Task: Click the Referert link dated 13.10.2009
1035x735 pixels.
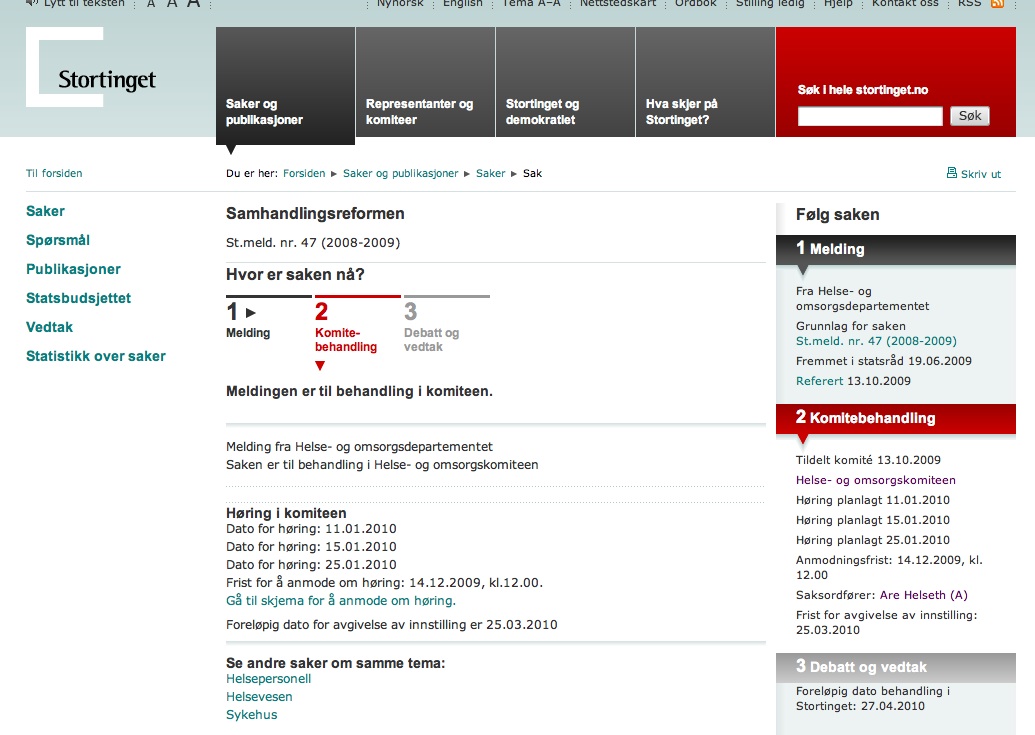Action: pos(819,381)
